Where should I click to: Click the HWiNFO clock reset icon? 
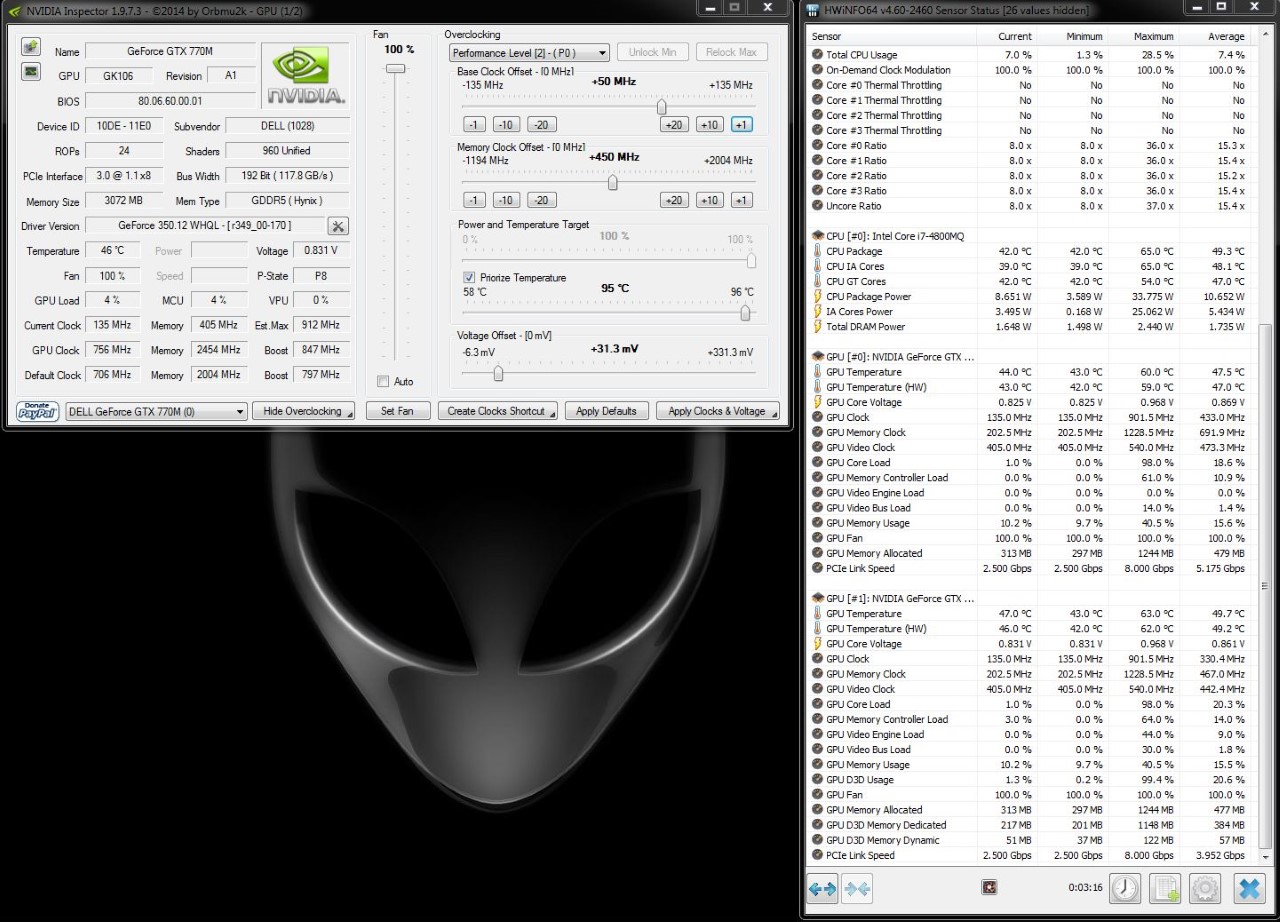pos(1126,887)
